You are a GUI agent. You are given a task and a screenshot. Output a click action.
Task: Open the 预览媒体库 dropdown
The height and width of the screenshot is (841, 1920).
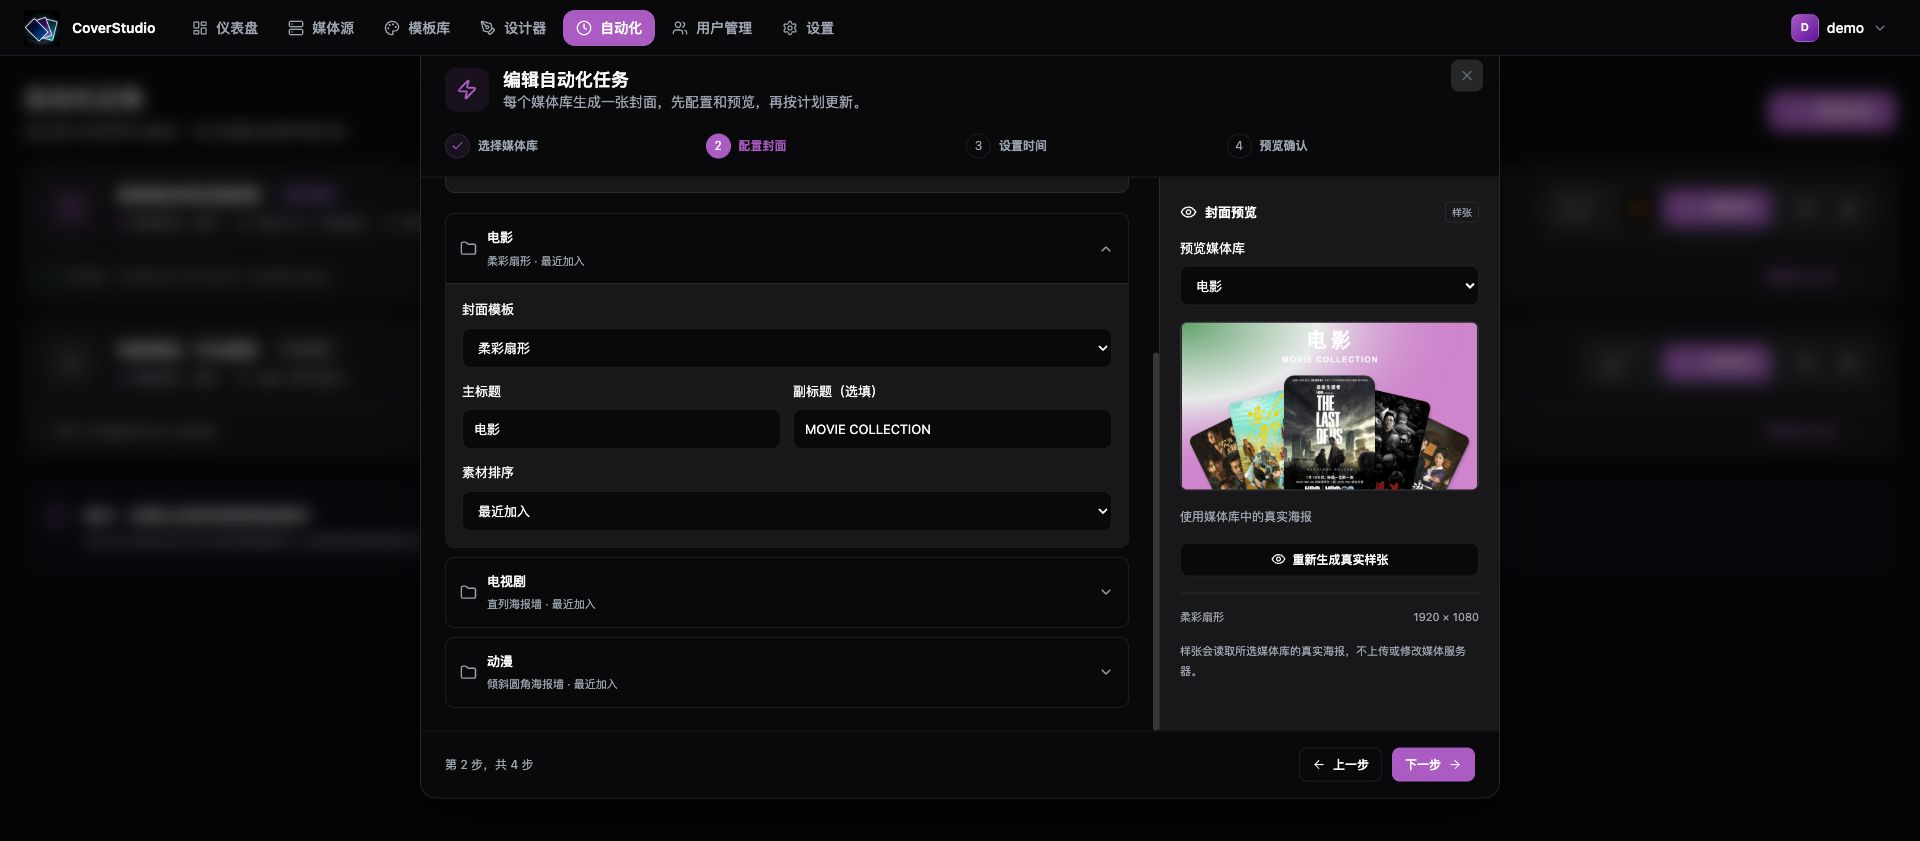click(x=1329, y=286)
